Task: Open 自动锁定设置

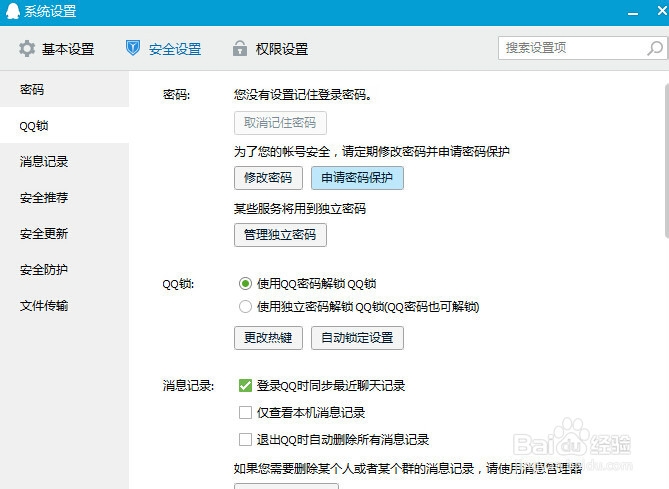Action: pyautogui.click(x=357, y=338)
